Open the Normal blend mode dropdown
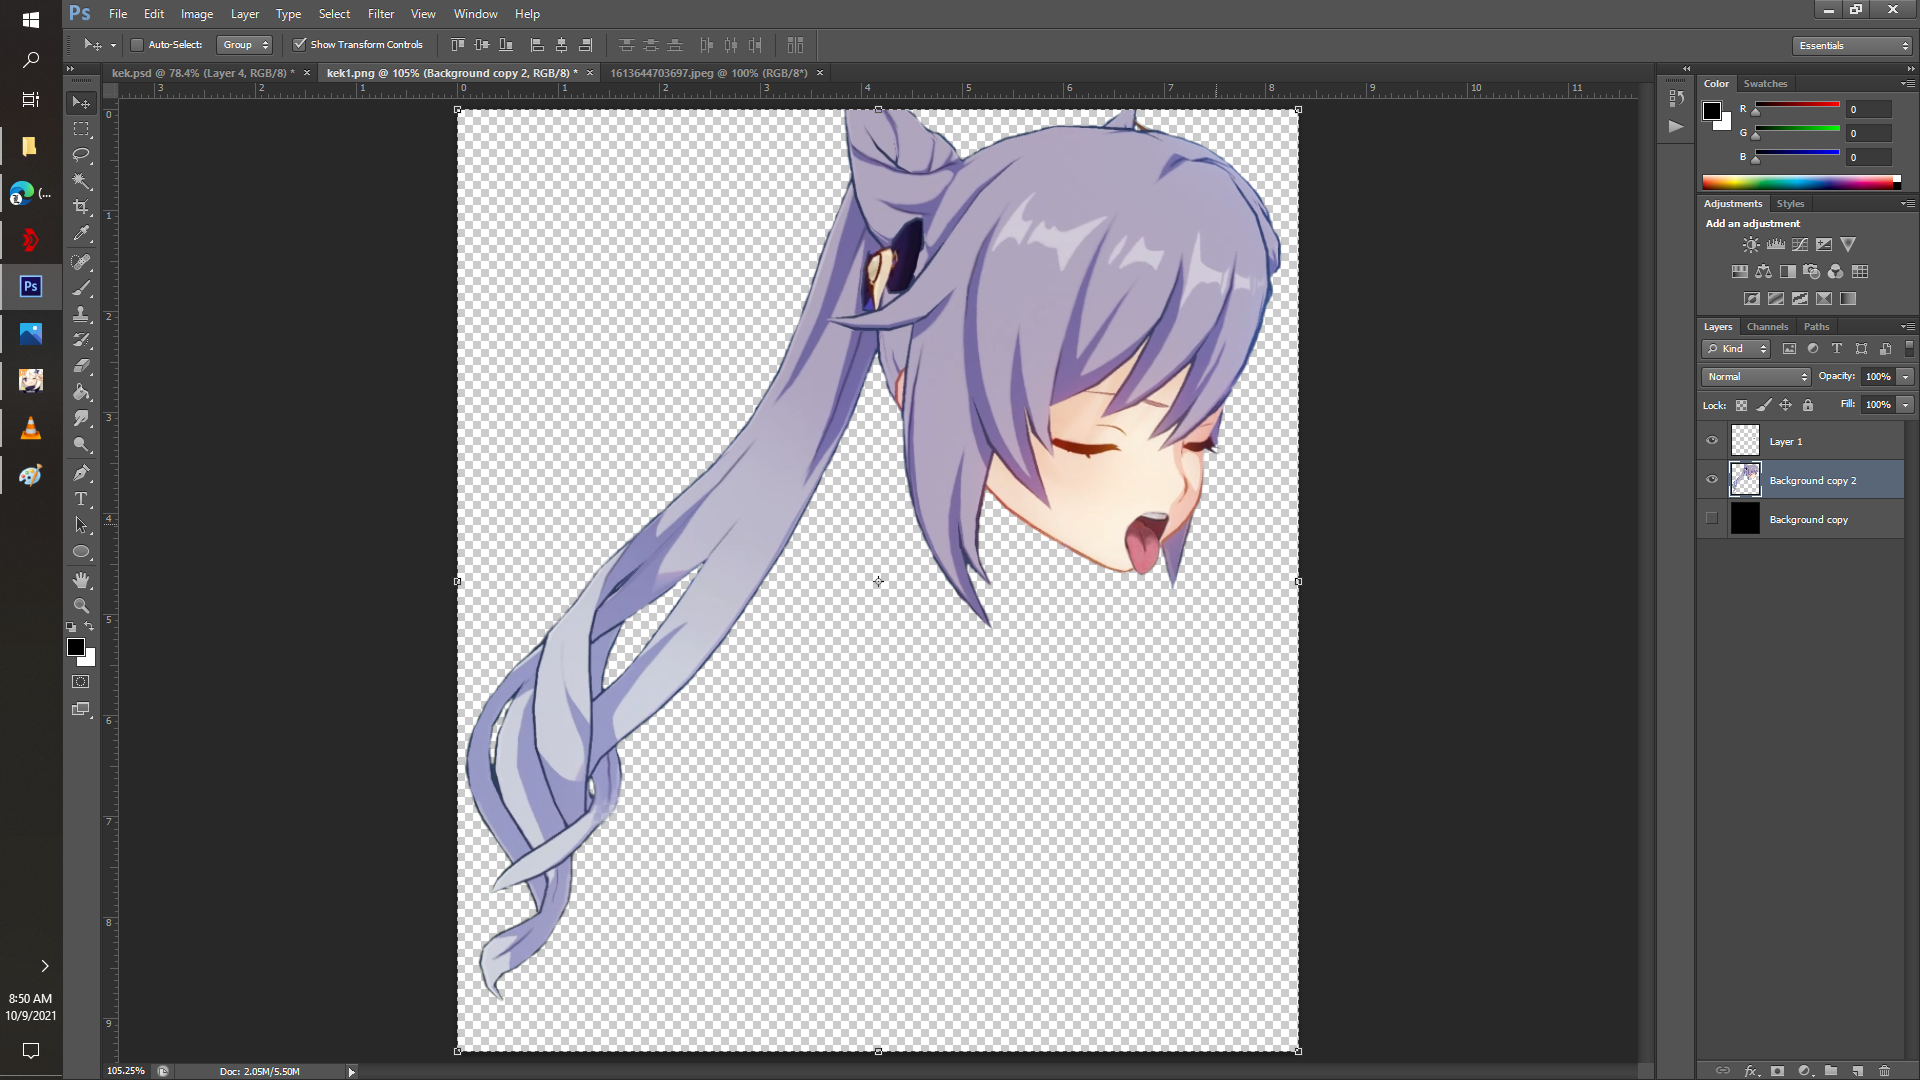 point(1757,377)
